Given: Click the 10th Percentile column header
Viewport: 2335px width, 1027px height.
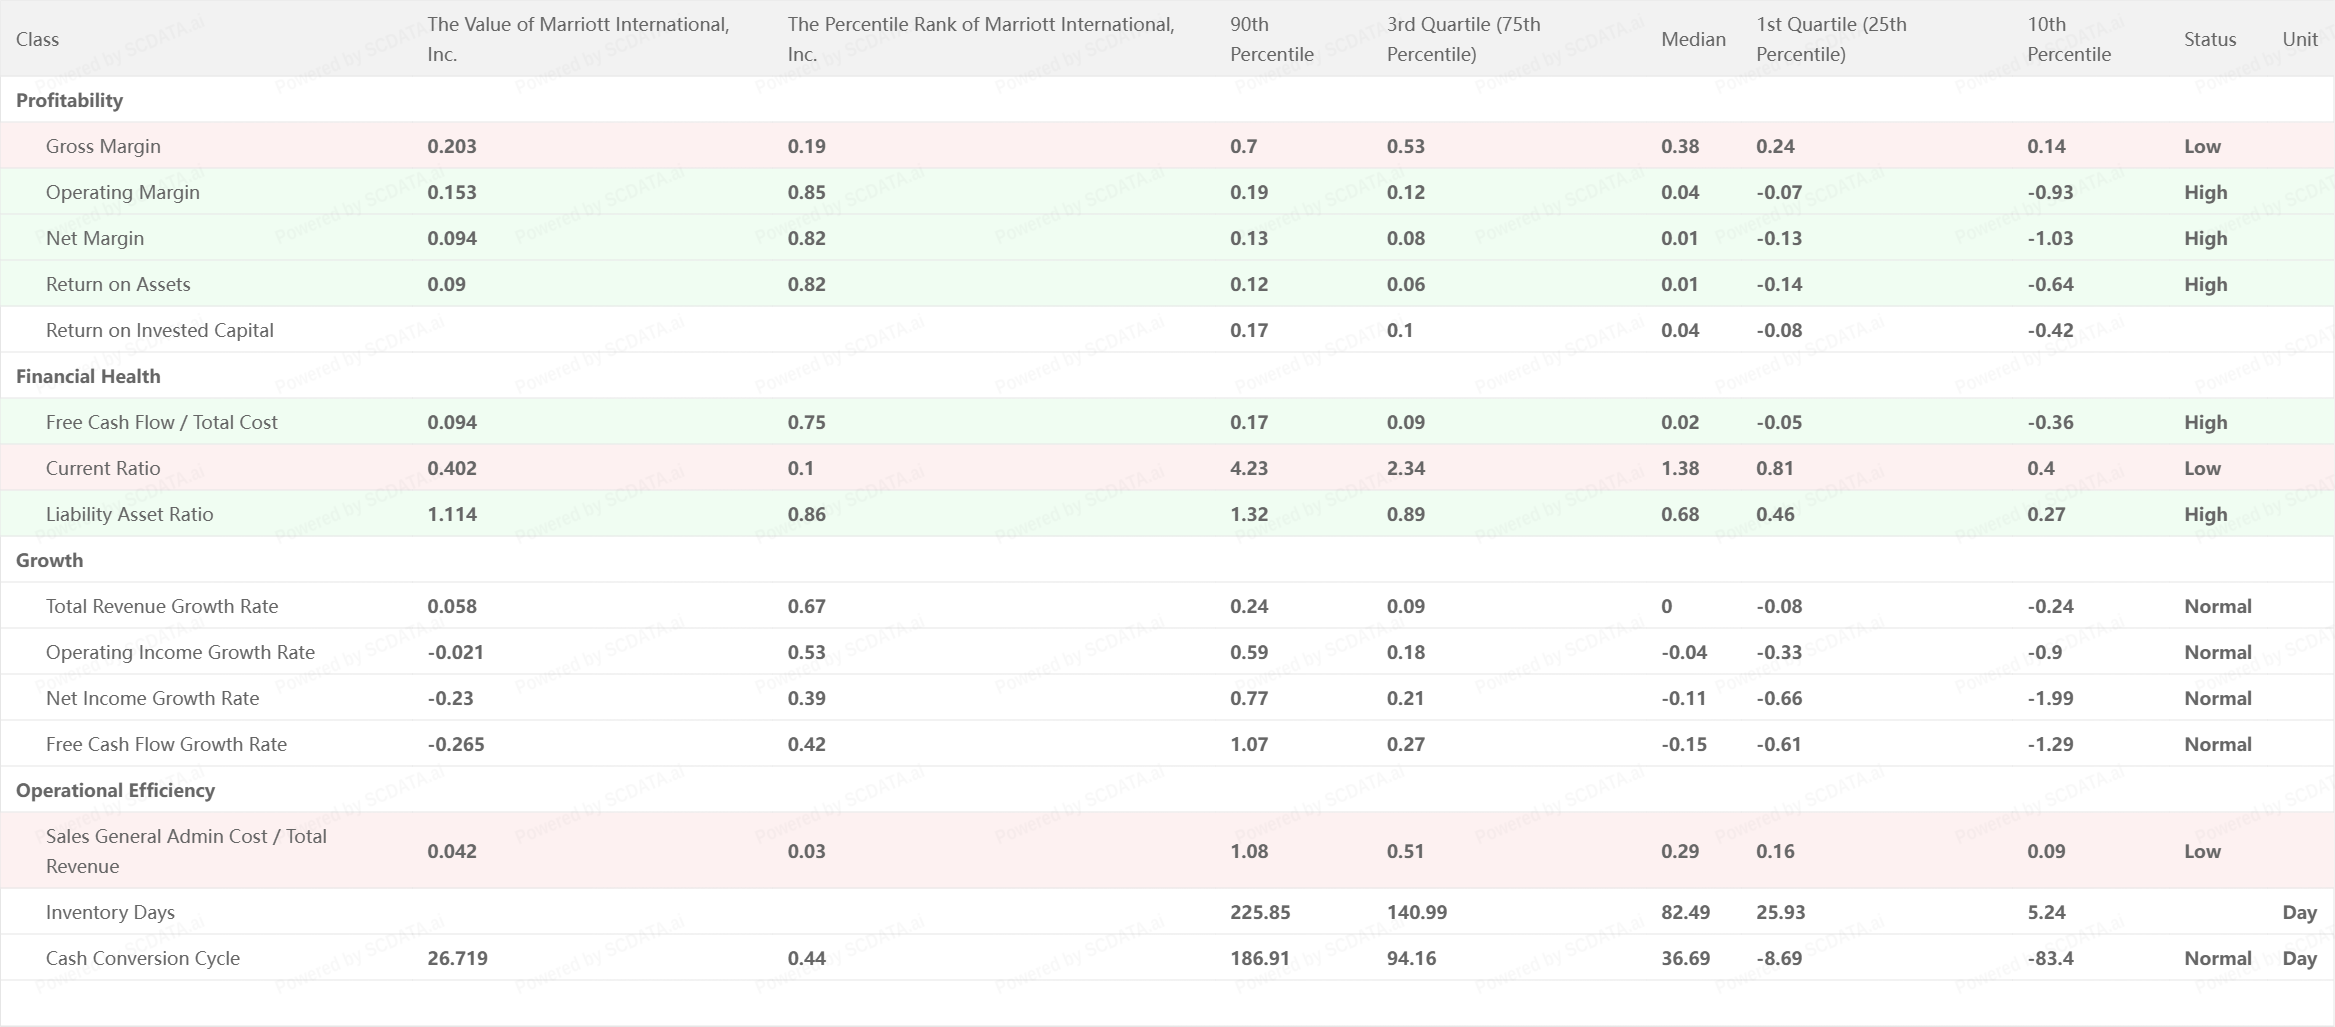Looking at the screenshot, I should 2068,39.
